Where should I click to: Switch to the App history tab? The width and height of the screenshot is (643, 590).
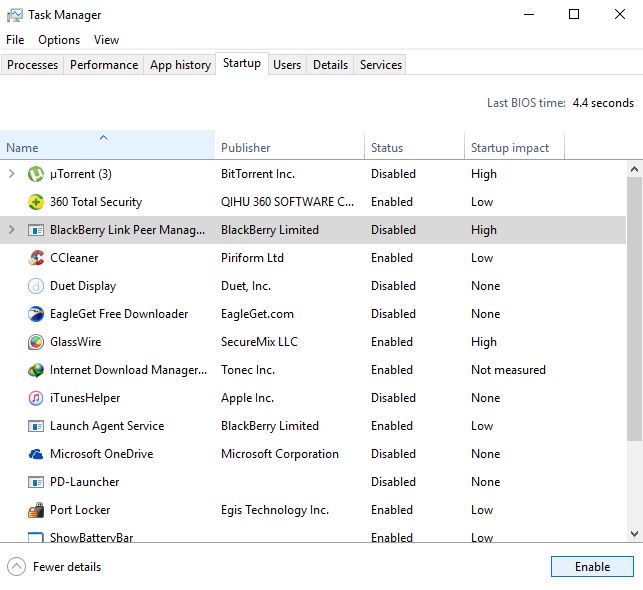pos(180,65)
